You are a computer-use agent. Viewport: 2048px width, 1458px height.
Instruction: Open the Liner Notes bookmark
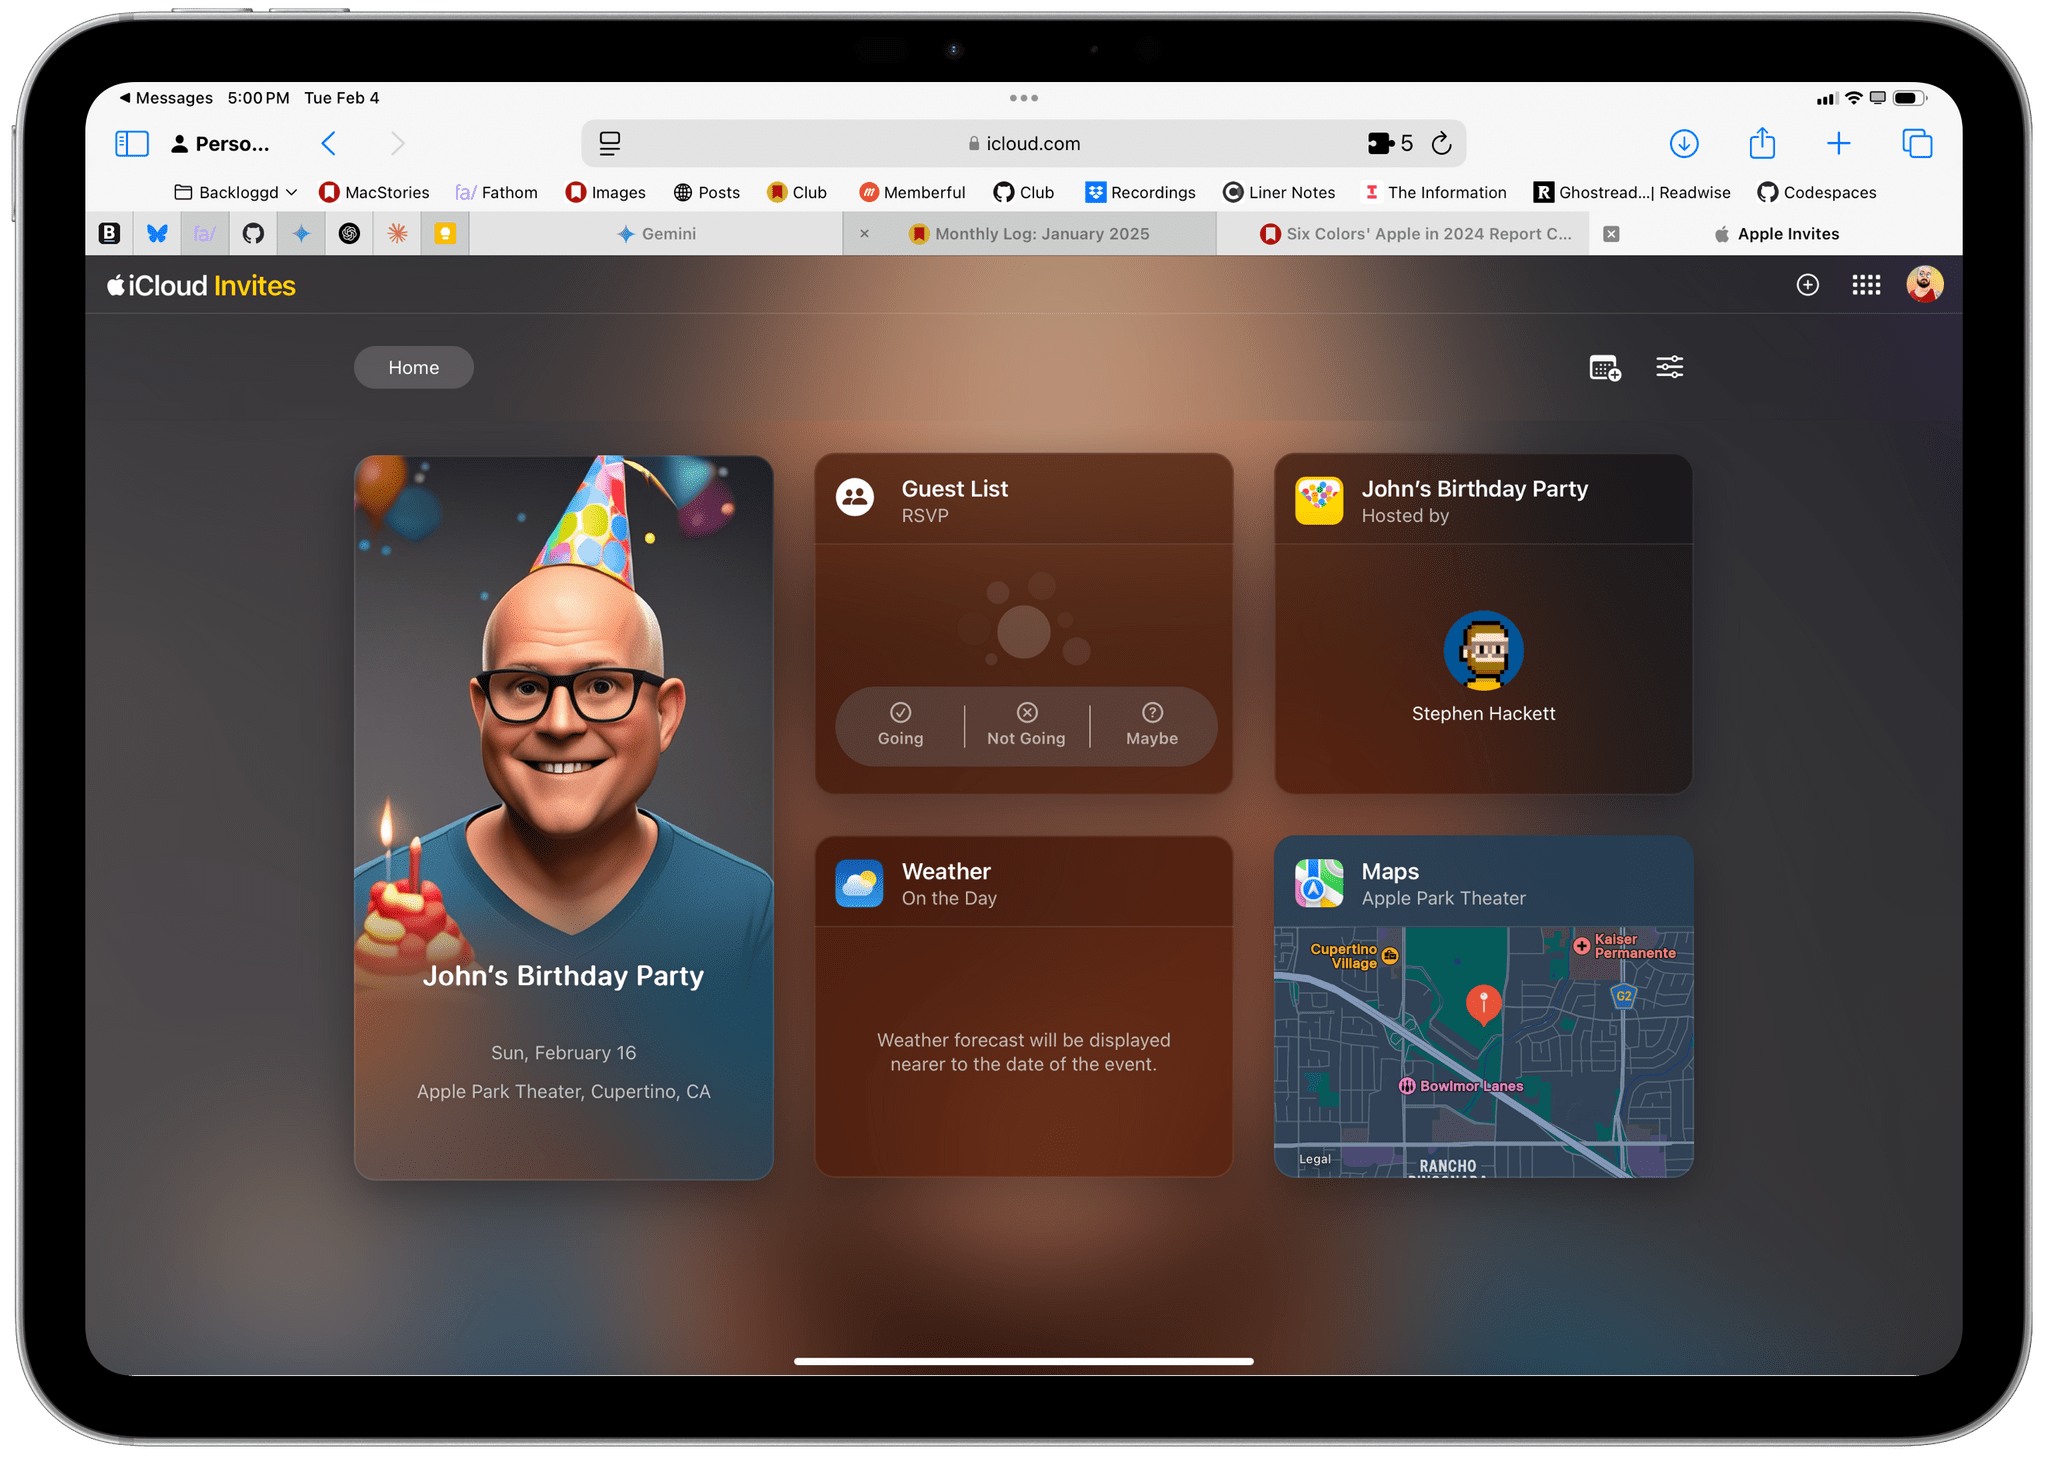click(x=1279, y=193)
